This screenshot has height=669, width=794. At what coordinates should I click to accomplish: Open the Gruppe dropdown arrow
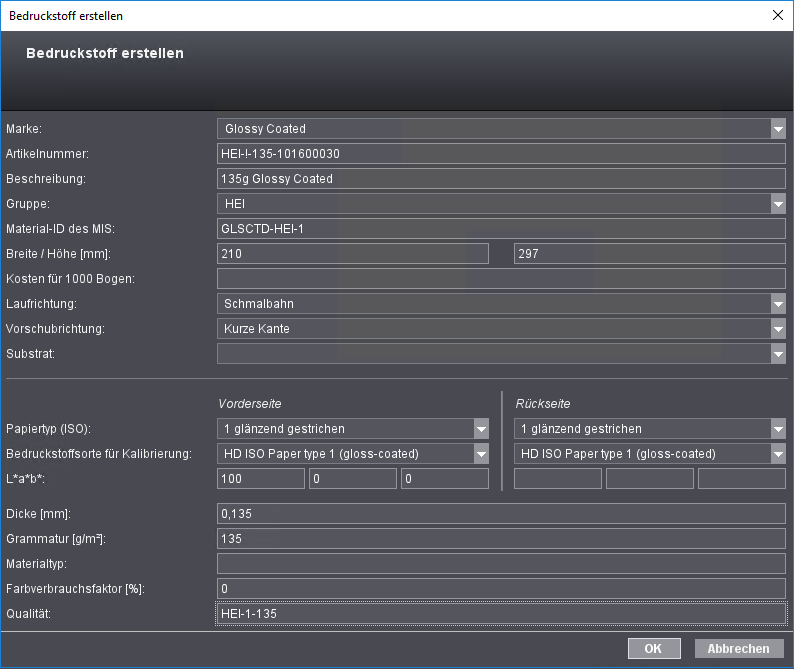pos(778,204)
